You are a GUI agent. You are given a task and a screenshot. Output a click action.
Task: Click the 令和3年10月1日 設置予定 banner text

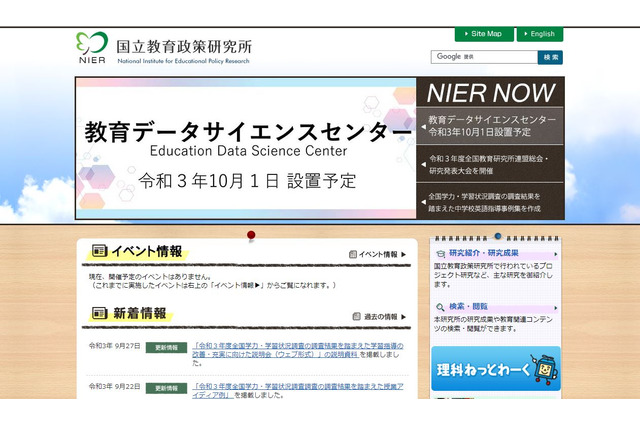point(247,181)
